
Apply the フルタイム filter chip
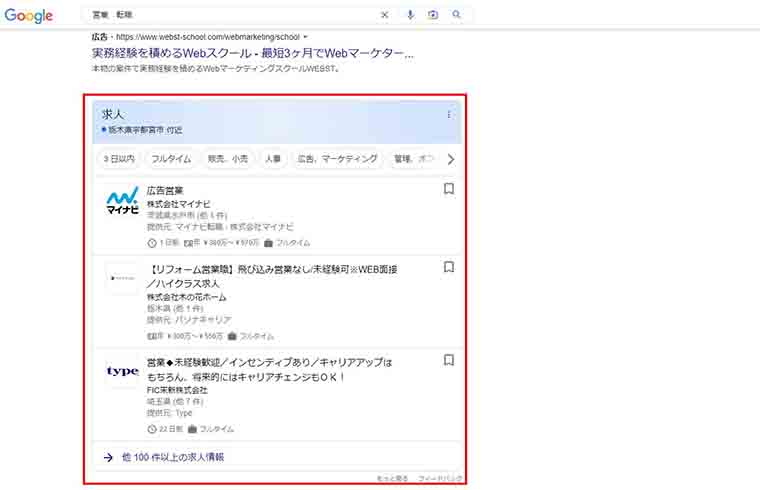(171, 158)
